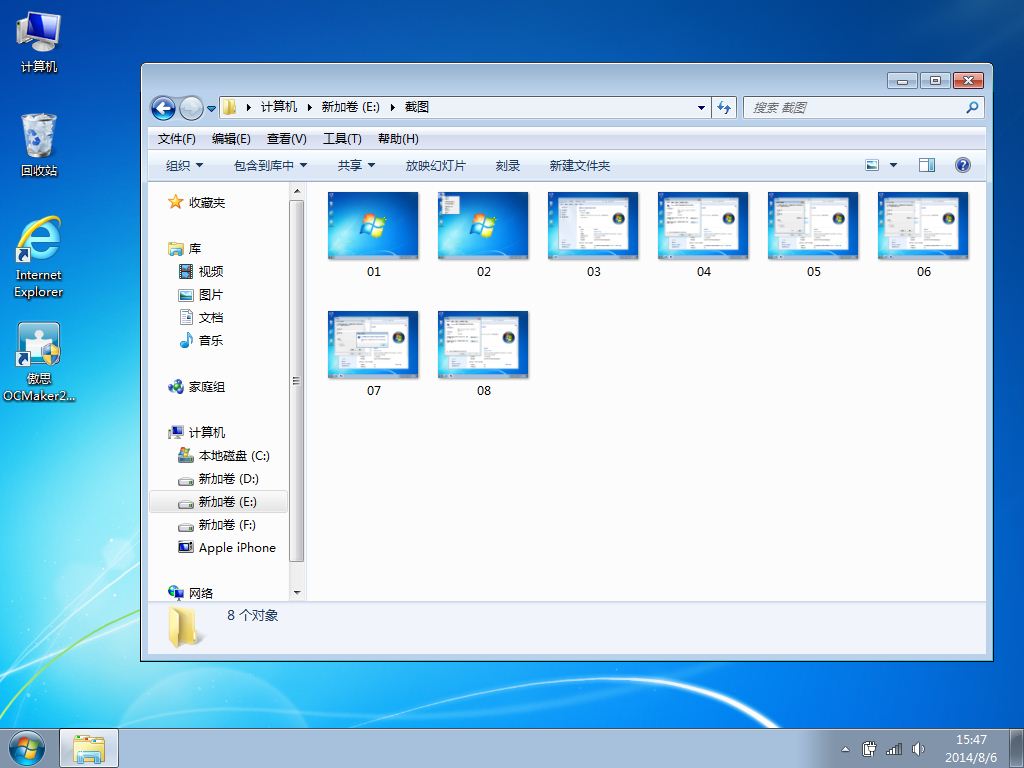This screenshot has width=1024, height=768.
Task: Open the 组织 dropdown
Action: pyautogui.click(x=184, y=166)
